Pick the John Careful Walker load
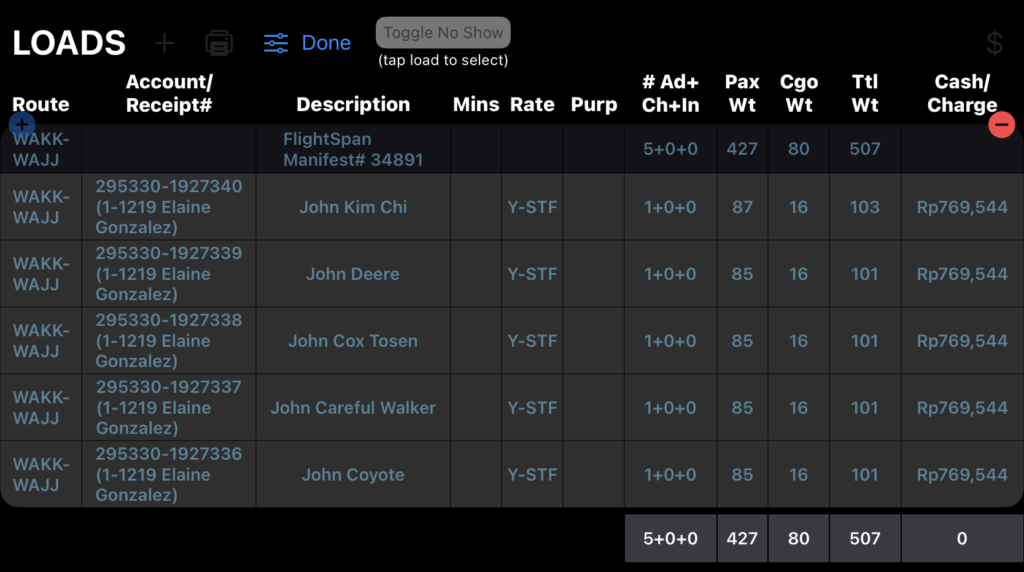The width and height of the screenshot is (1024, 572). tap(353, 408)
